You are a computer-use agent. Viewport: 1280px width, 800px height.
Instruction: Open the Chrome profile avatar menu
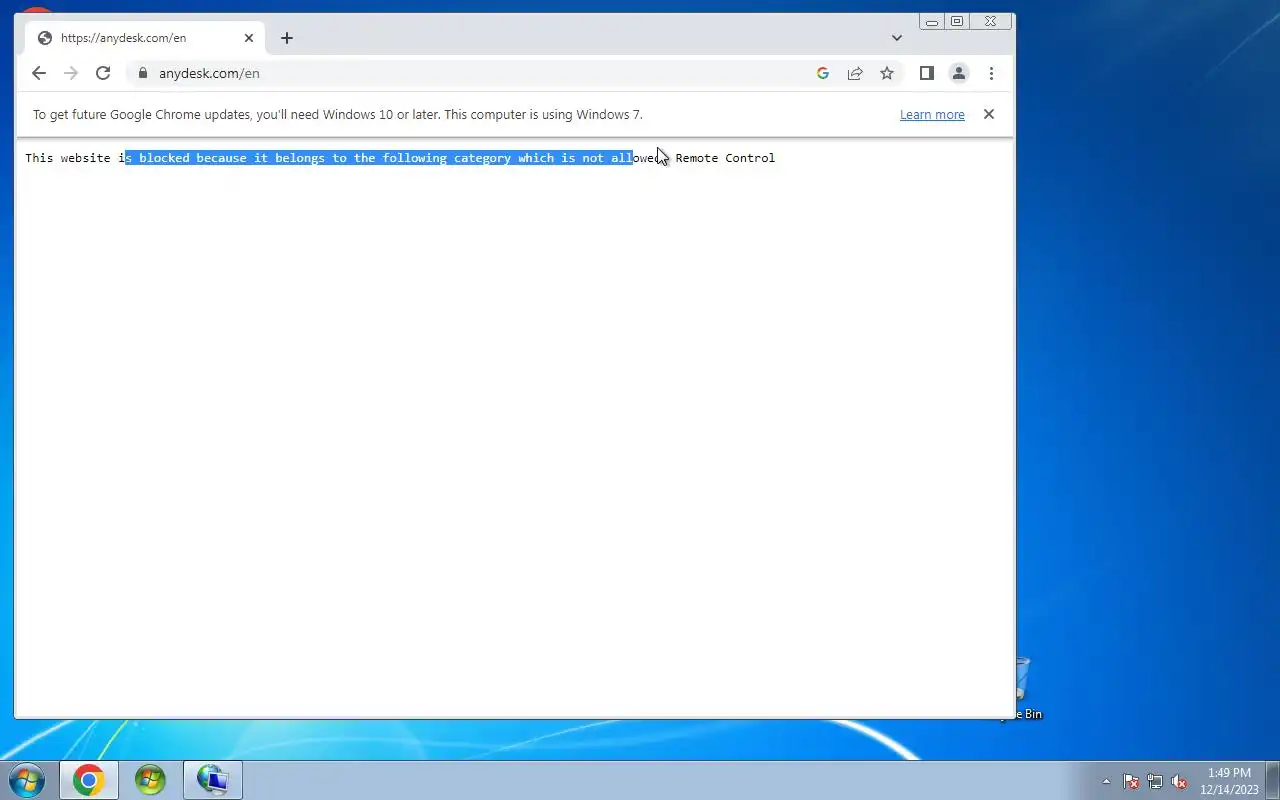(x=959, y=73)
